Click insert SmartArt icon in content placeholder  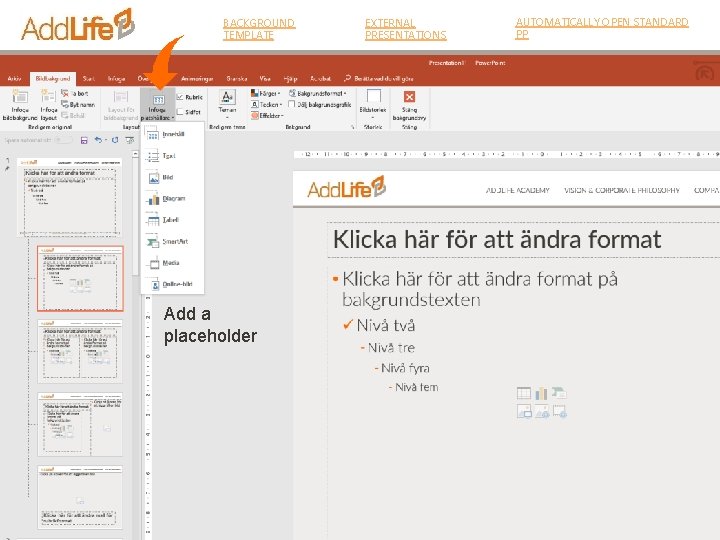559,394
